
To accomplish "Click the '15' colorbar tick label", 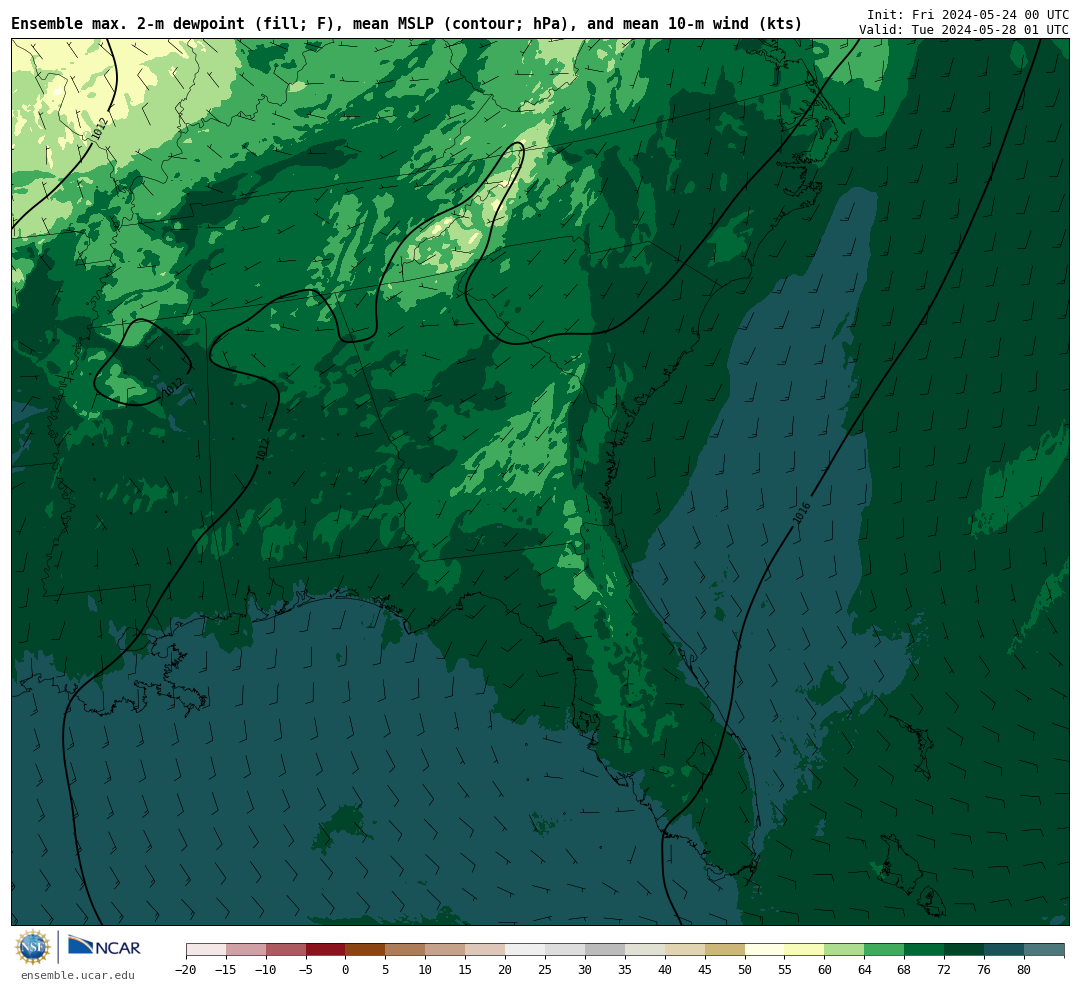I will coord(466,970).
